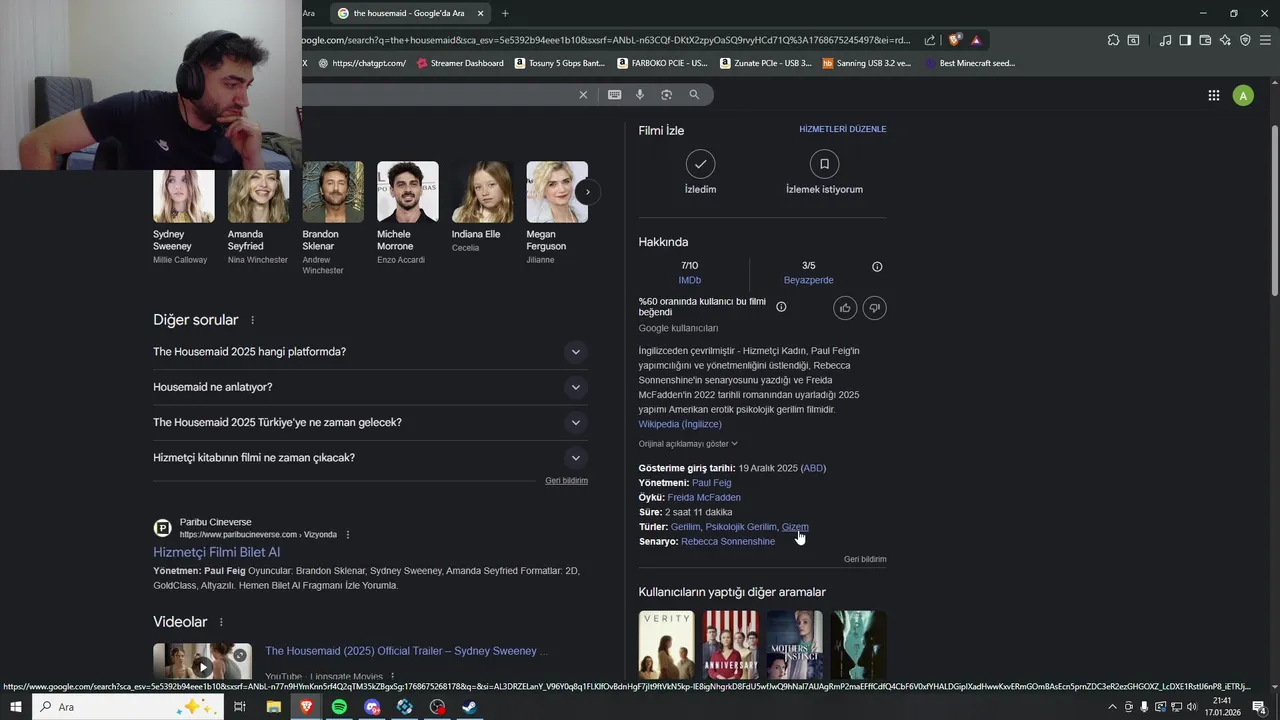The height and width of the screenshot is (720, 1280).
Task: Expand 'Housemaid ne anlatıyor?' question
Action: (370, 387)
